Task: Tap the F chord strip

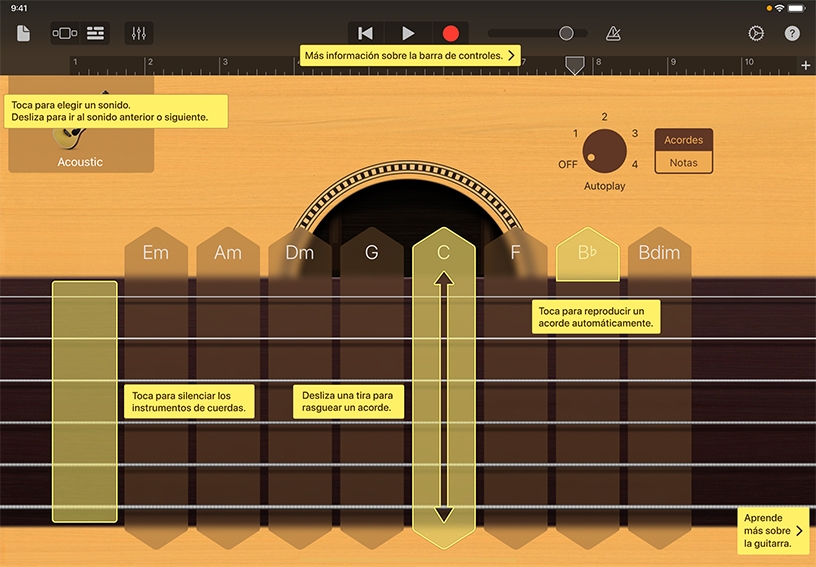Action: tap(515, 388)
